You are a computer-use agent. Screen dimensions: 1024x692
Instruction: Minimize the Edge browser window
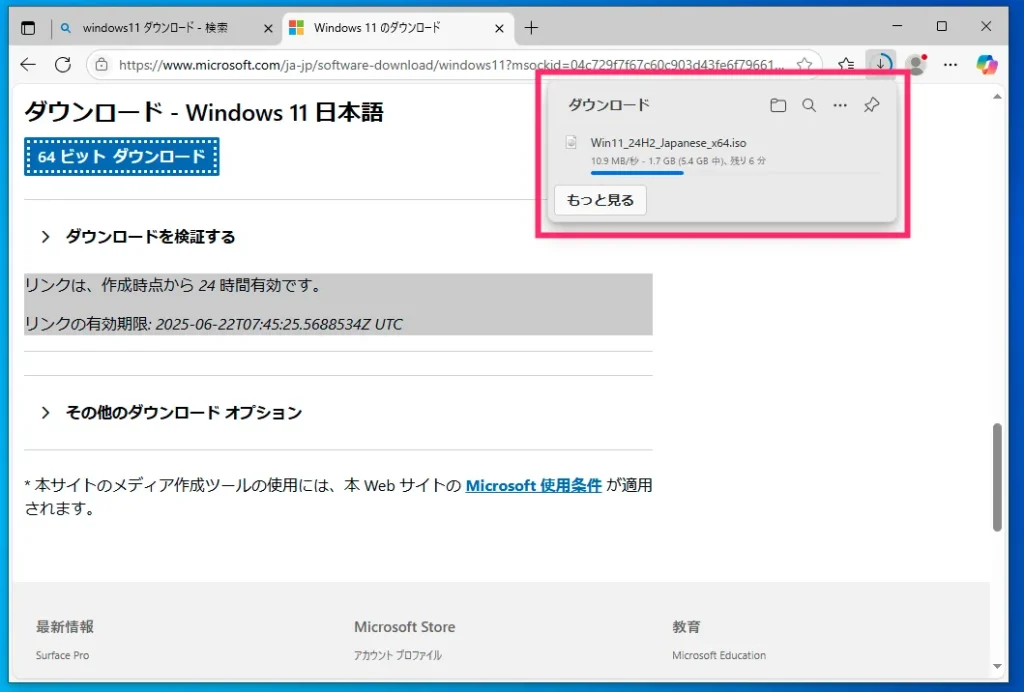click(x=897, y=26)
